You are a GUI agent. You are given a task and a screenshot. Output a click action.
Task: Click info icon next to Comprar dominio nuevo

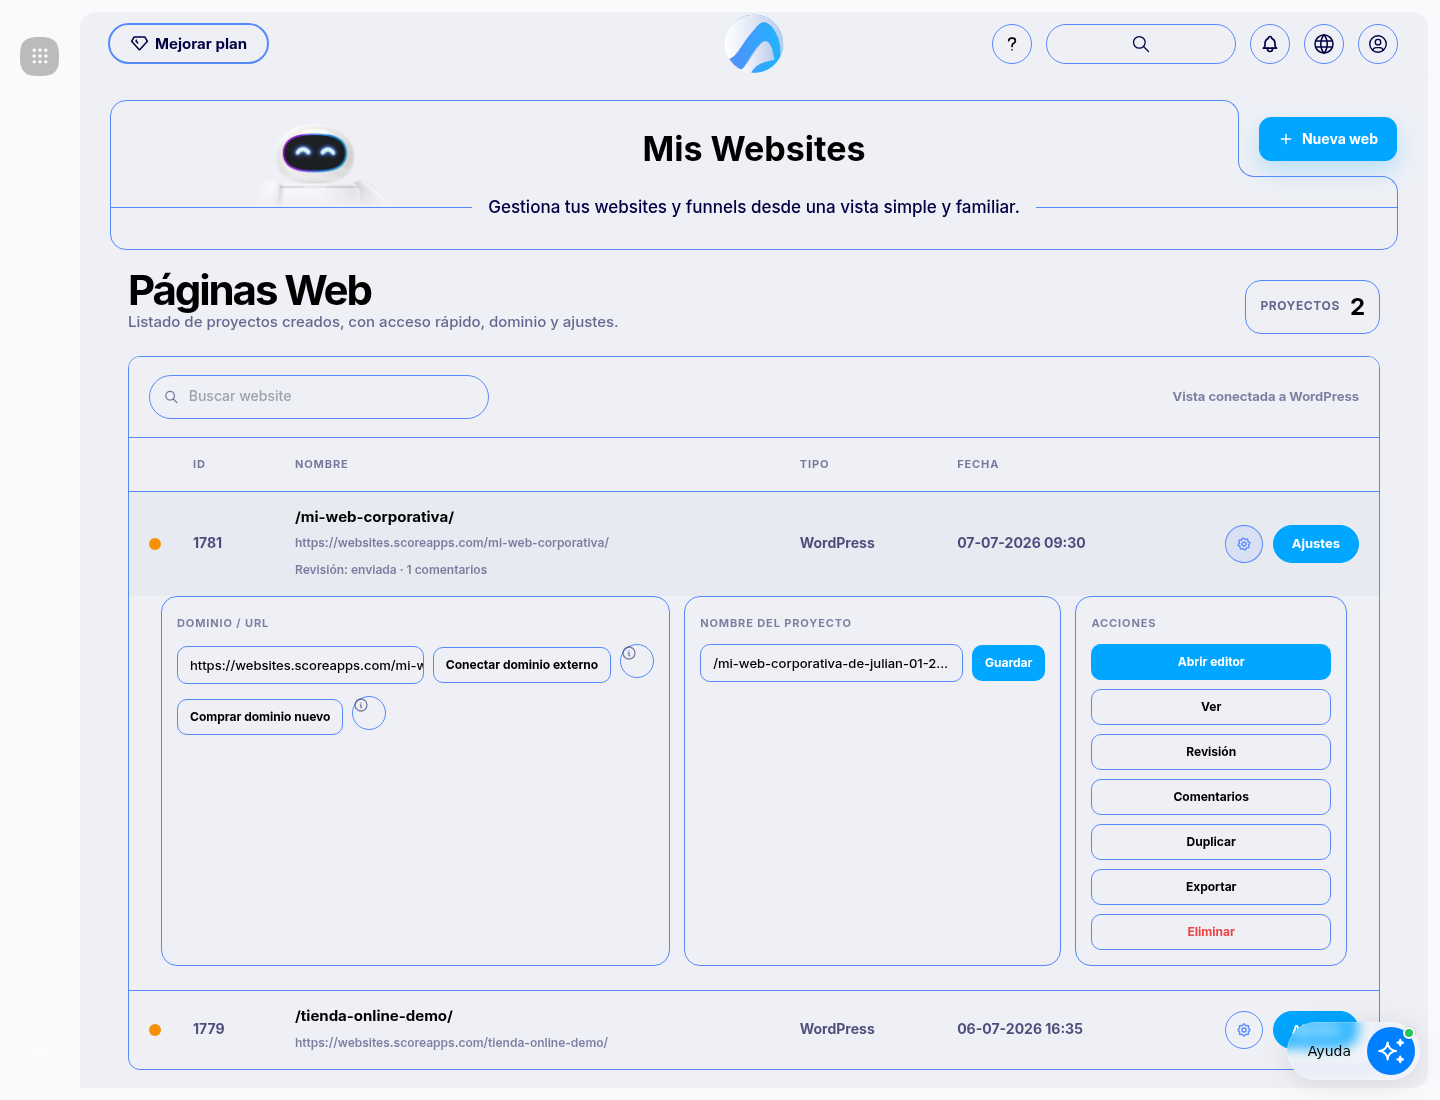[369, 713]
